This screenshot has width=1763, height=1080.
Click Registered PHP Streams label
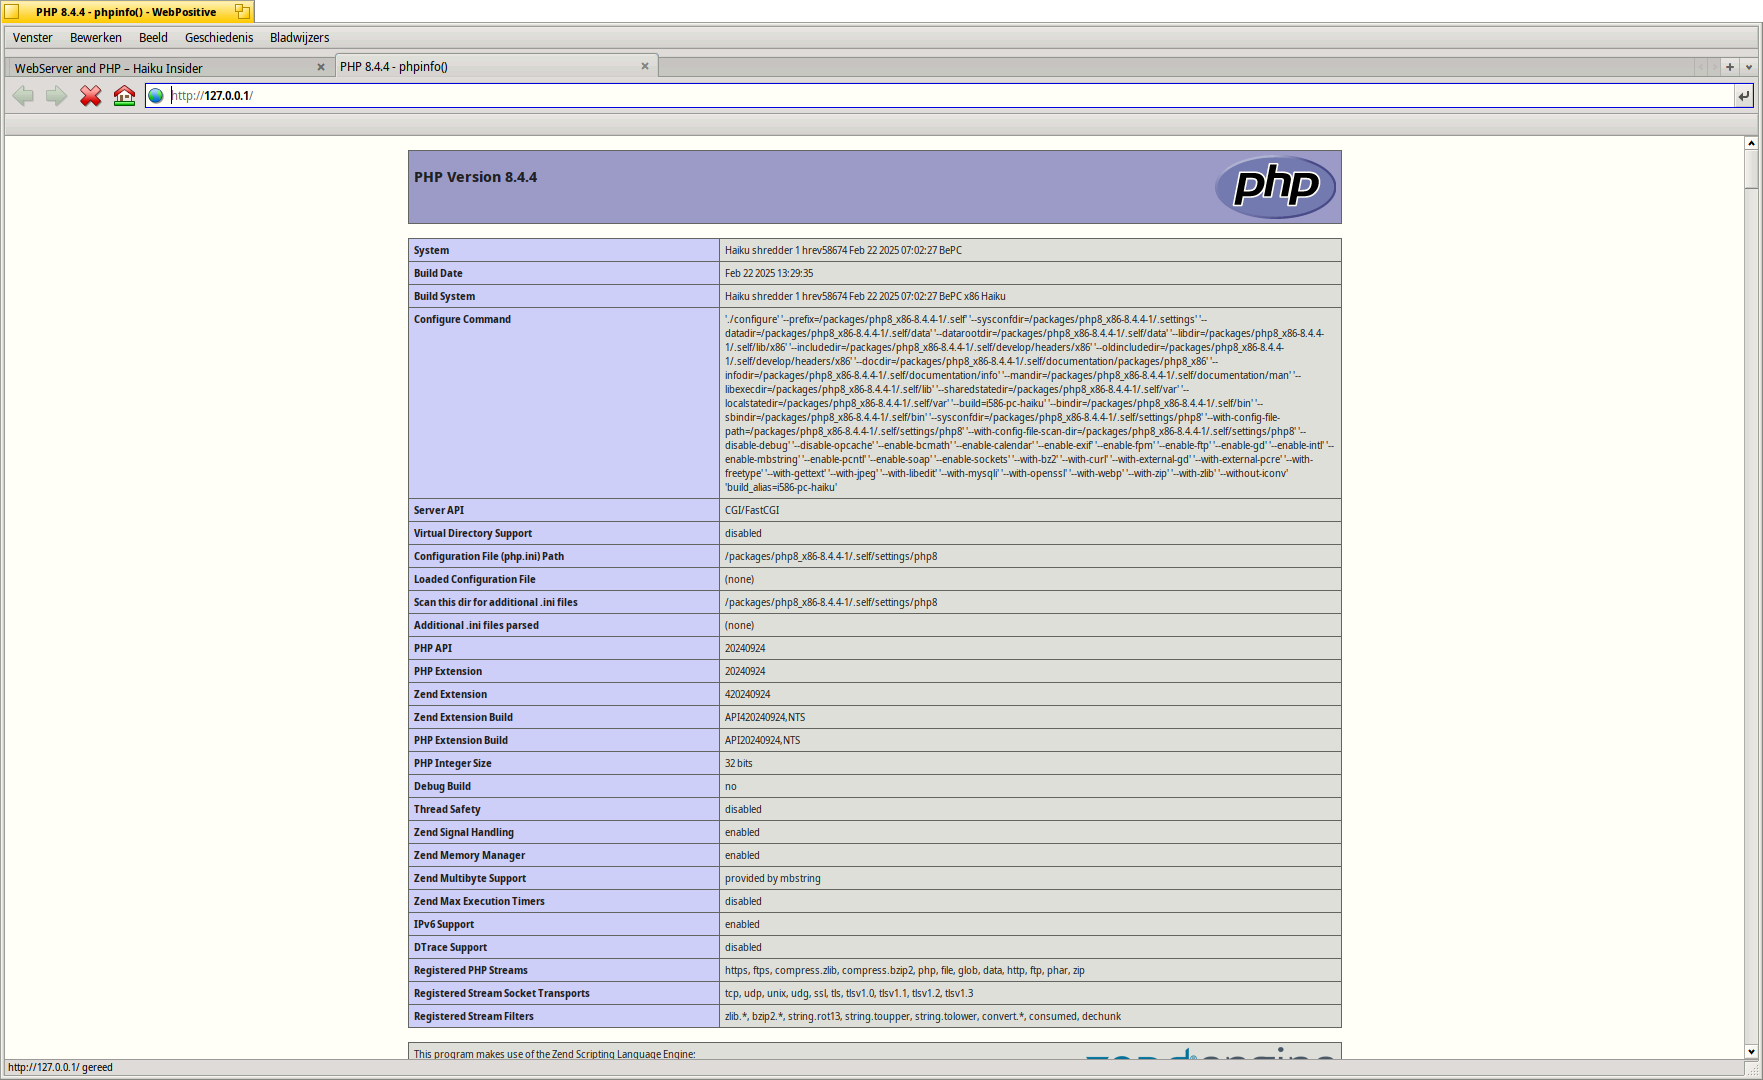pos(471,971)
